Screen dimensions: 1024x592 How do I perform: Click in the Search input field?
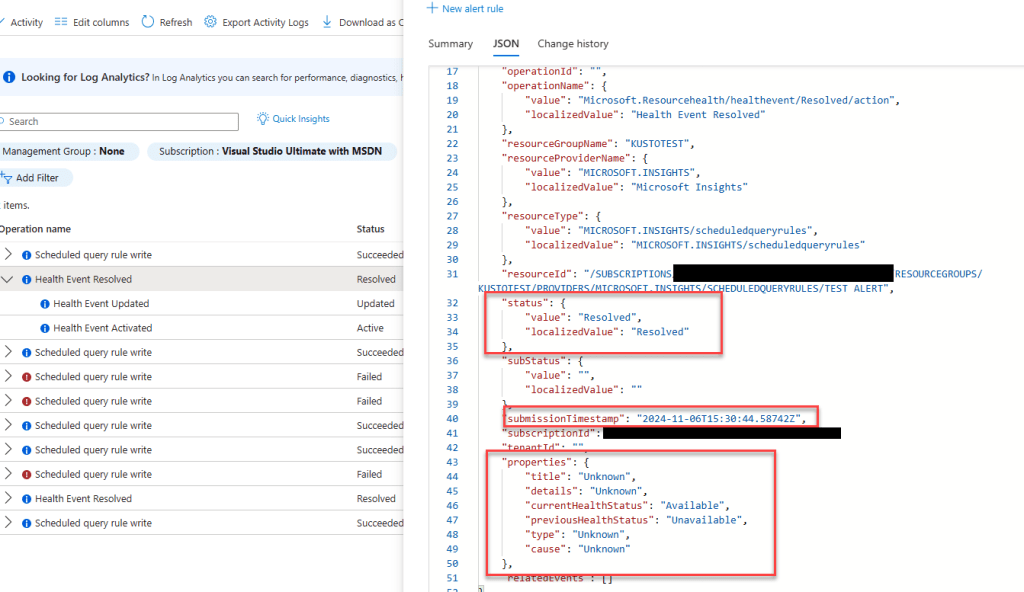tap(120, 122)
